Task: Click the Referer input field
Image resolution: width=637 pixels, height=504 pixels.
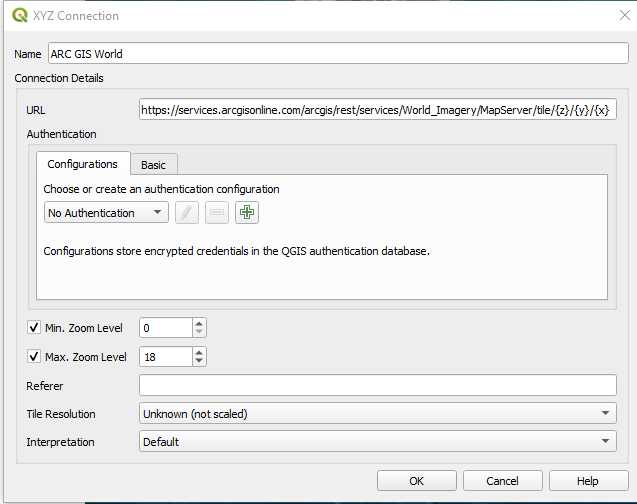Action: [377, 385]
